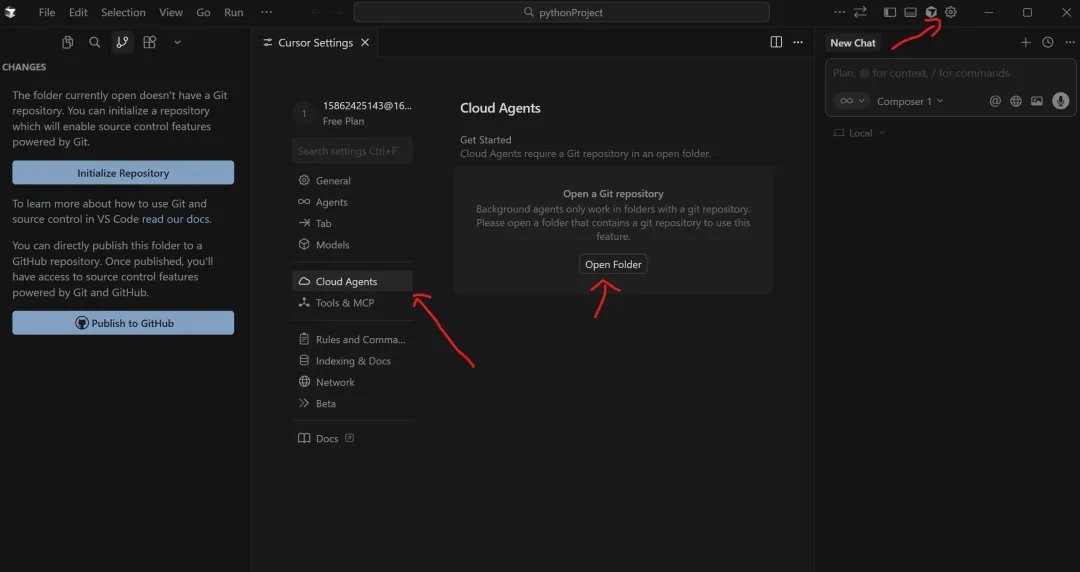The width and height of the screenshot is (1080, 572).
Task: Click the @ add context icon
Action: 995,101
